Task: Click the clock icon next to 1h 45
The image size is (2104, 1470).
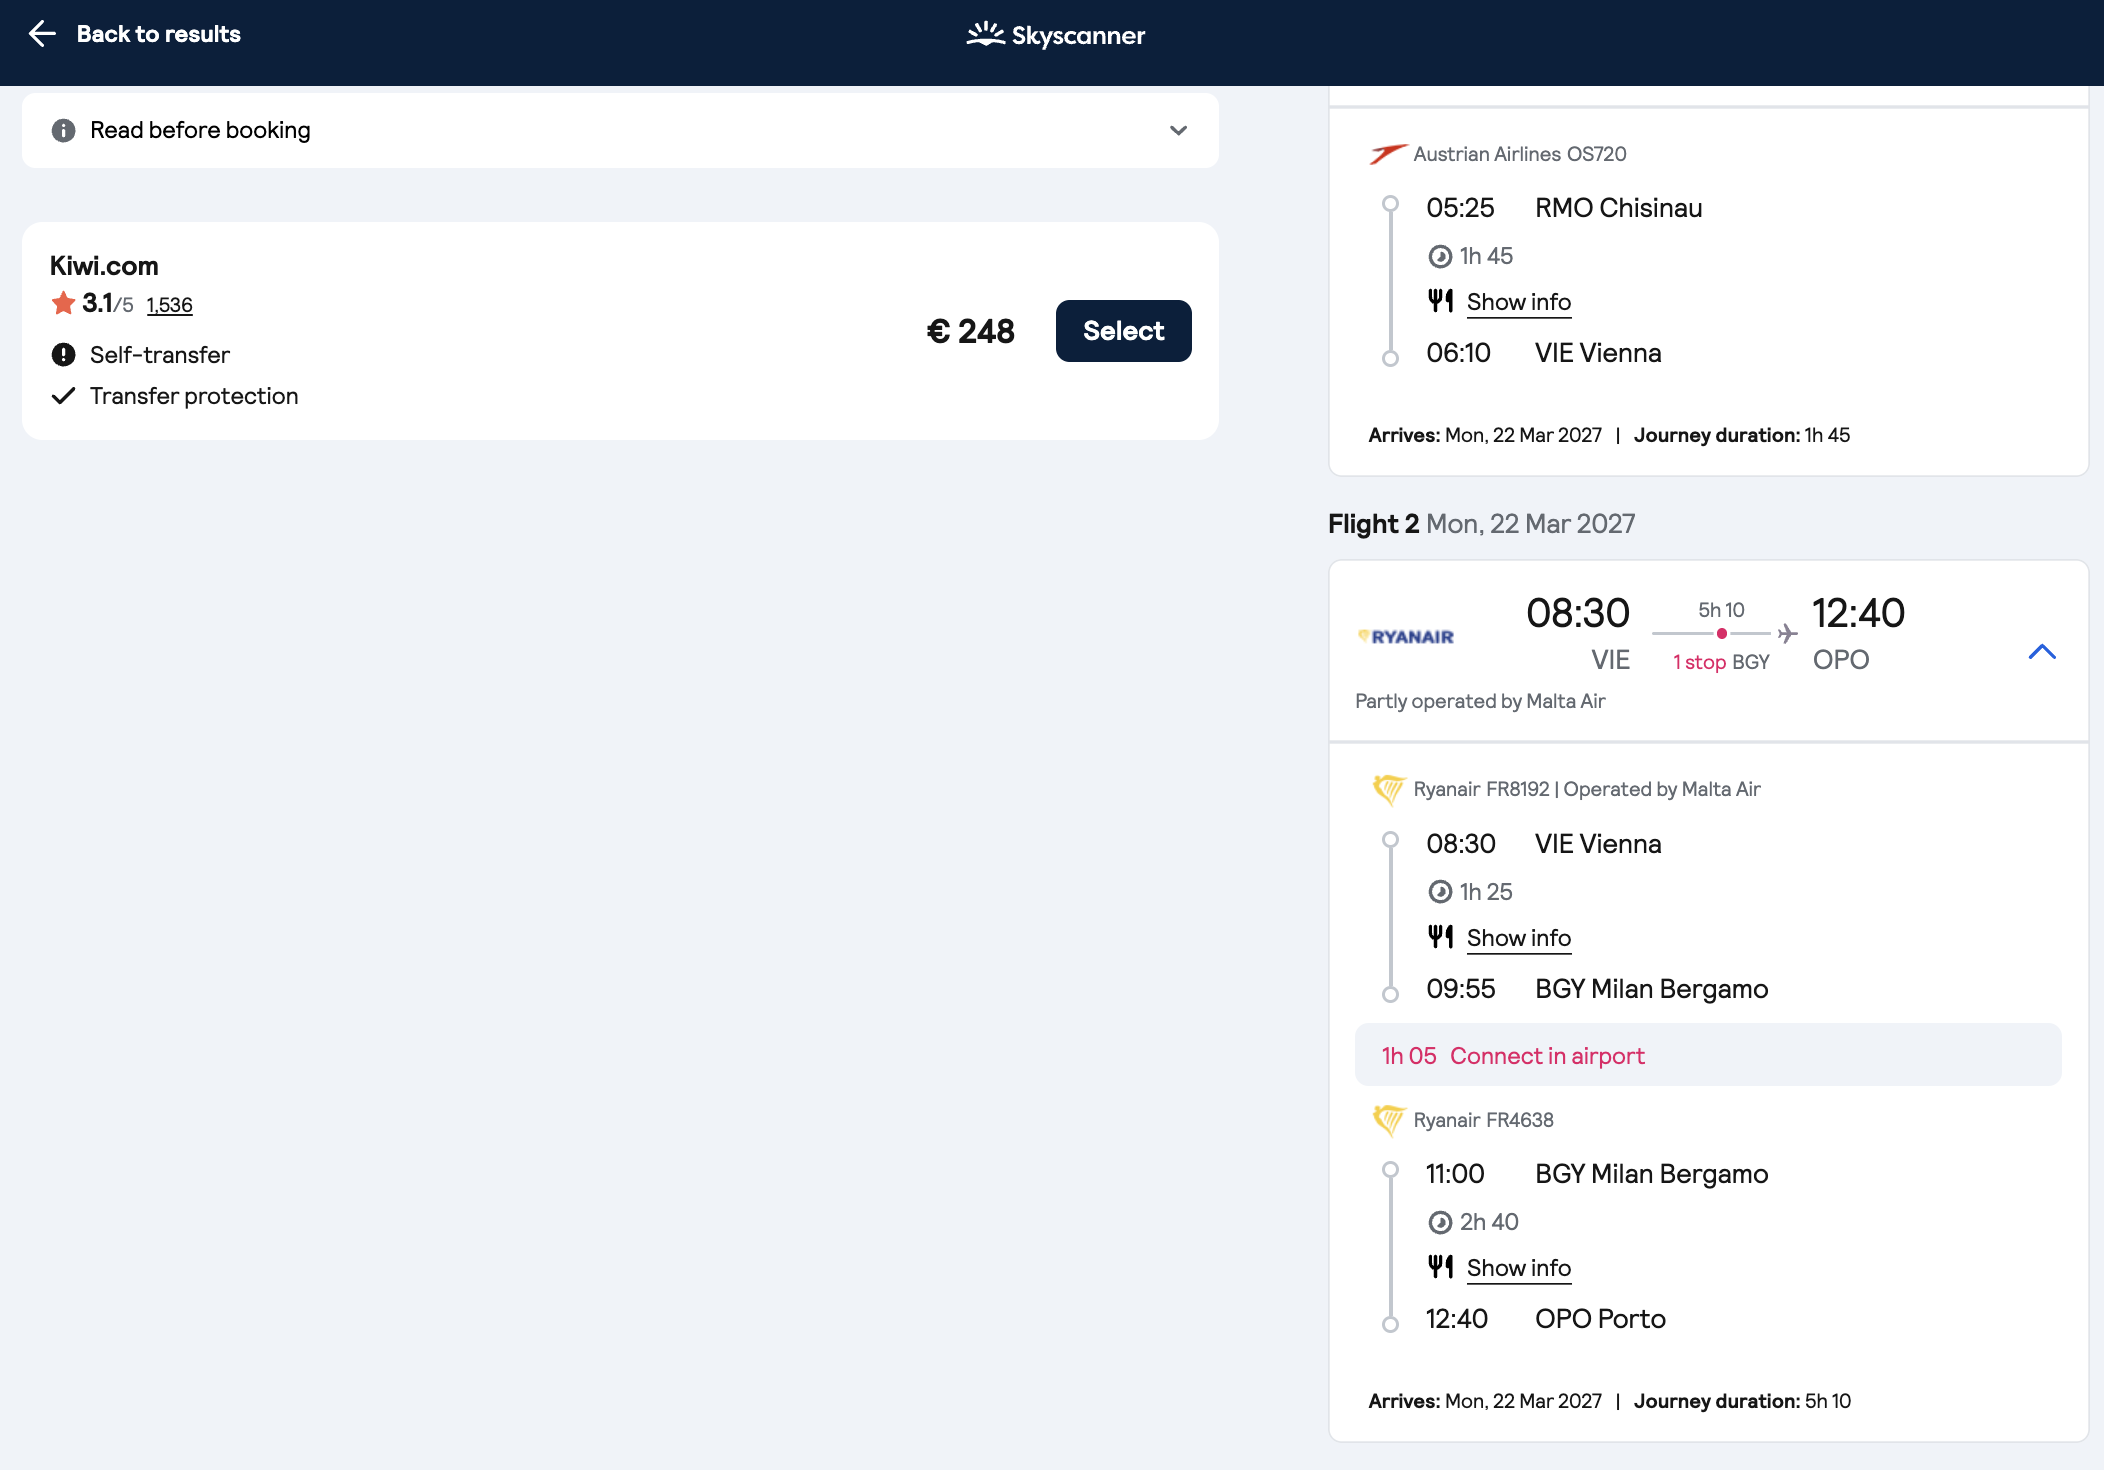Action: click(1440, 257)
